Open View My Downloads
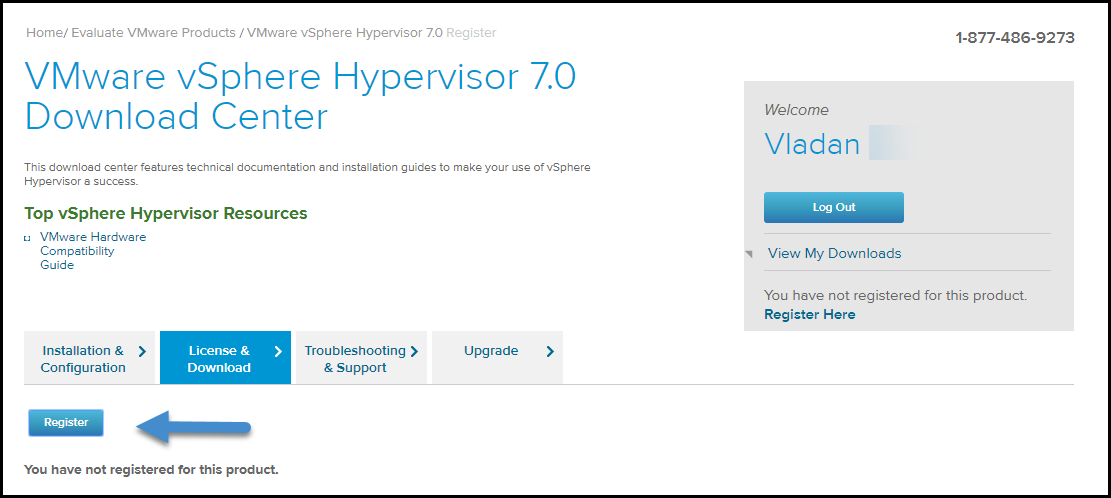 point(834,254)
